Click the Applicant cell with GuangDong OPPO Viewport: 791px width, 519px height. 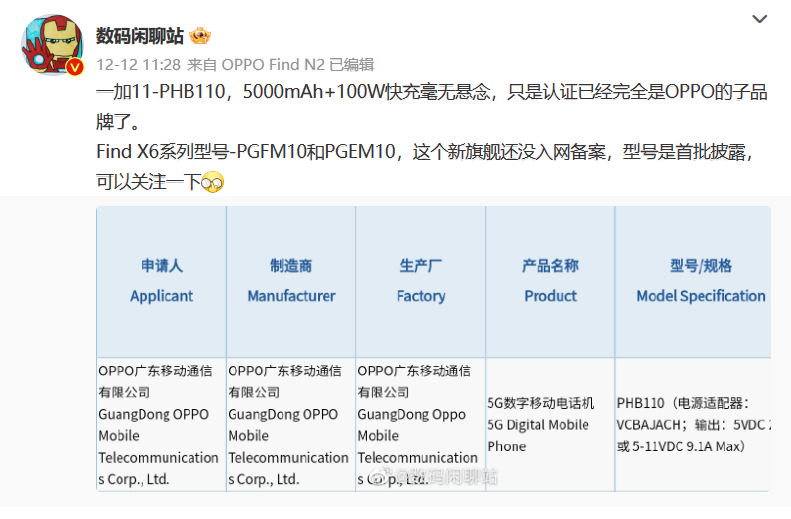(x=161, y=425)
